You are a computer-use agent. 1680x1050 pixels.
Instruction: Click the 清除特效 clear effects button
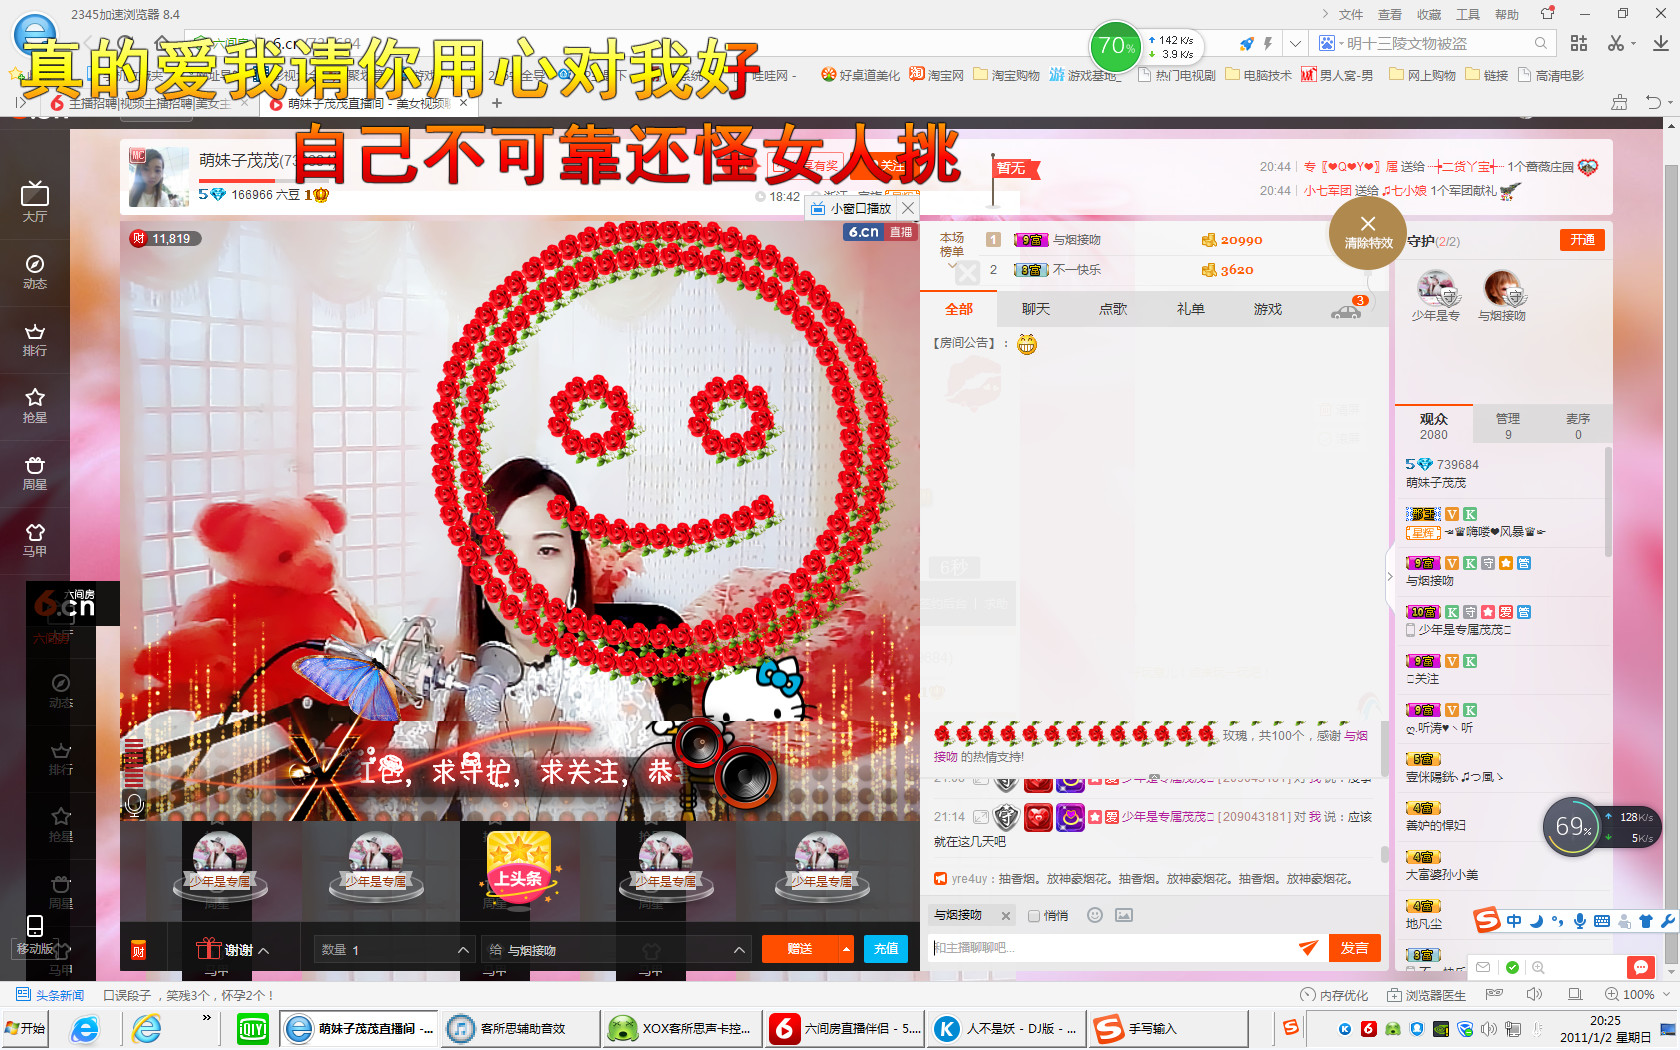(1368, 232)
